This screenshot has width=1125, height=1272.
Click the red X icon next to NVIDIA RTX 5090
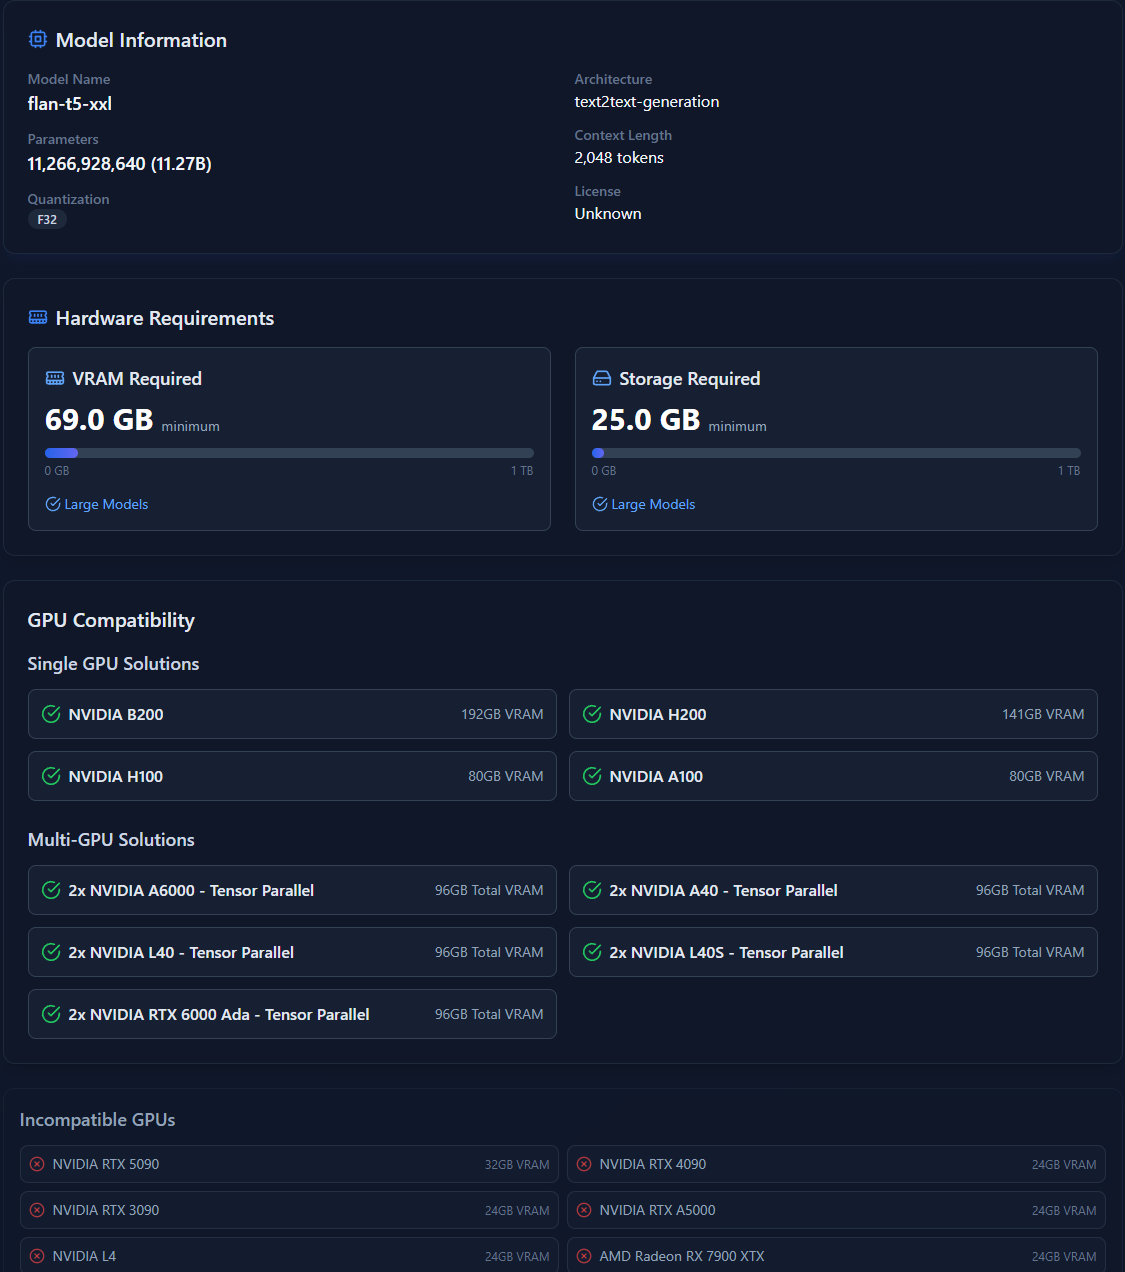[x=37, y=1164]
